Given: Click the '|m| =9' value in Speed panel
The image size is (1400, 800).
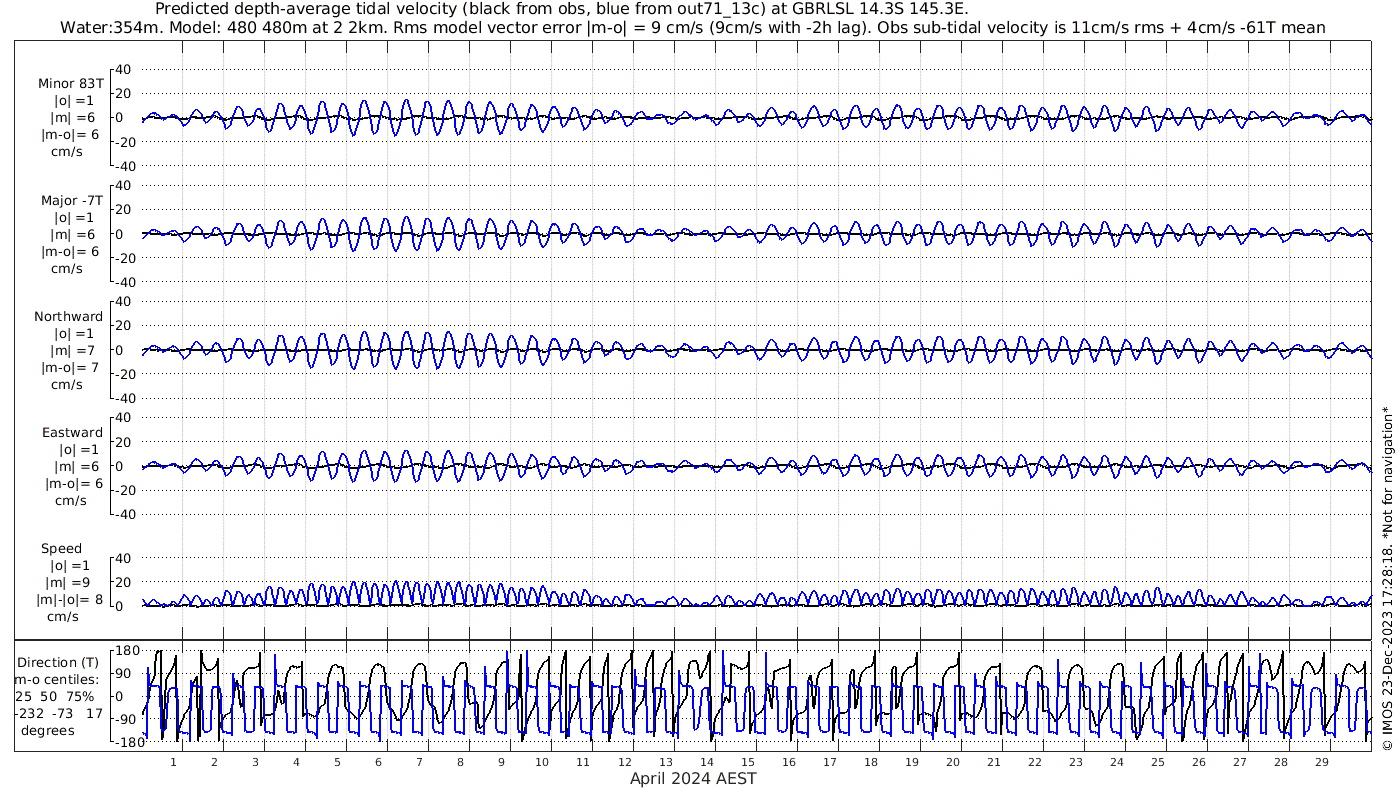Looking at the screenshot, I should [66, 583].
